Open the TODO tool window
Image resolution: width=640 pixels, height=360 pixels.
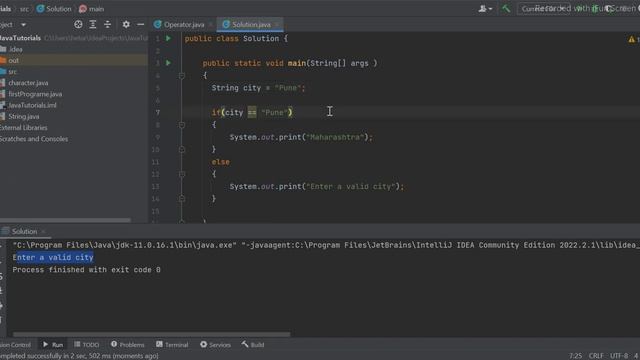[x=87, y=344]
